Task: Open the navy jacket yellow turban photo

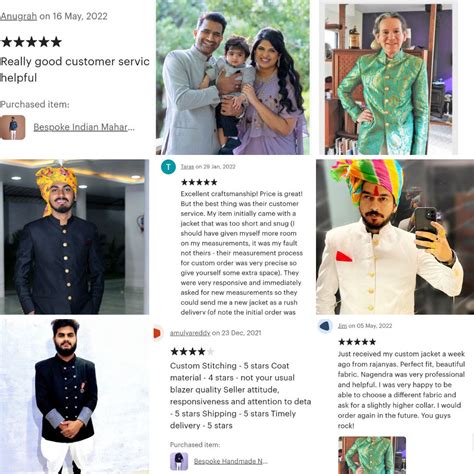Action: [x=74, y=237]
